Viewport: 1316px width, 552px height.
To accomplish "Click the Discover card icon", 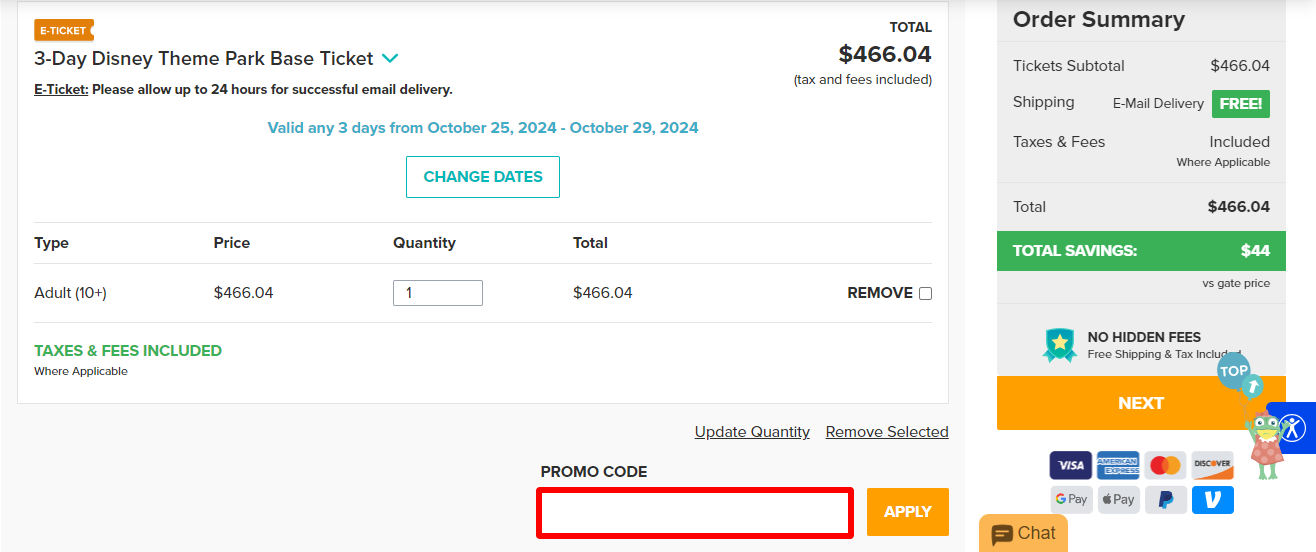I will pos(1212,465).
